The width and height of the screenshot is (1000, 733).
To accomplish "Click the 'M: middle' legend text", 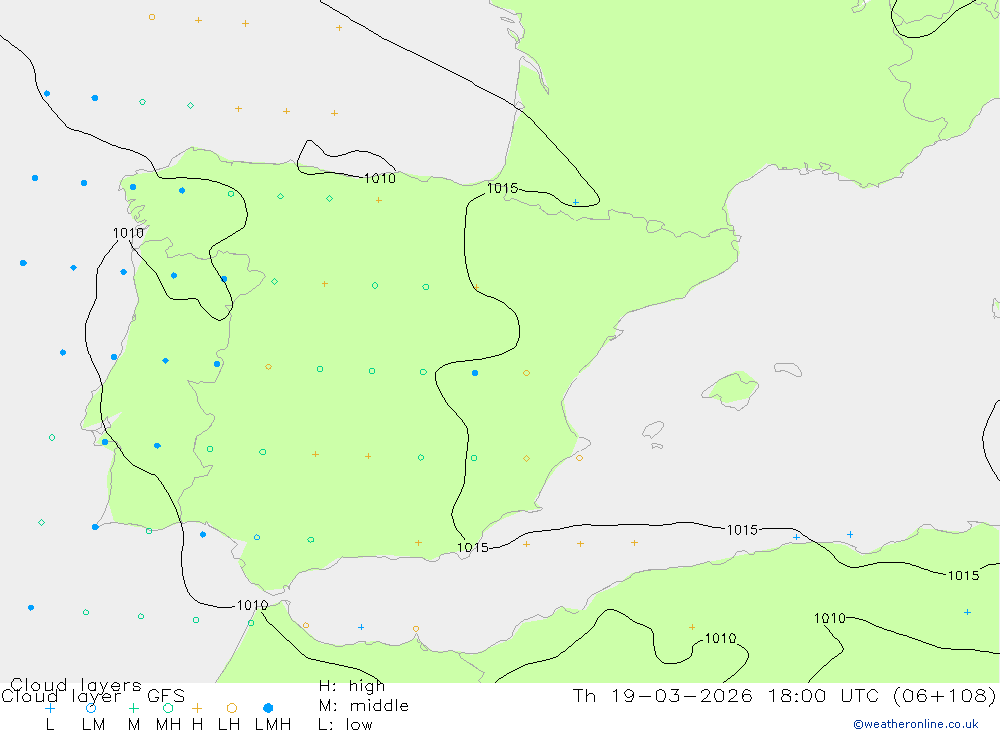I will point(364,706).
